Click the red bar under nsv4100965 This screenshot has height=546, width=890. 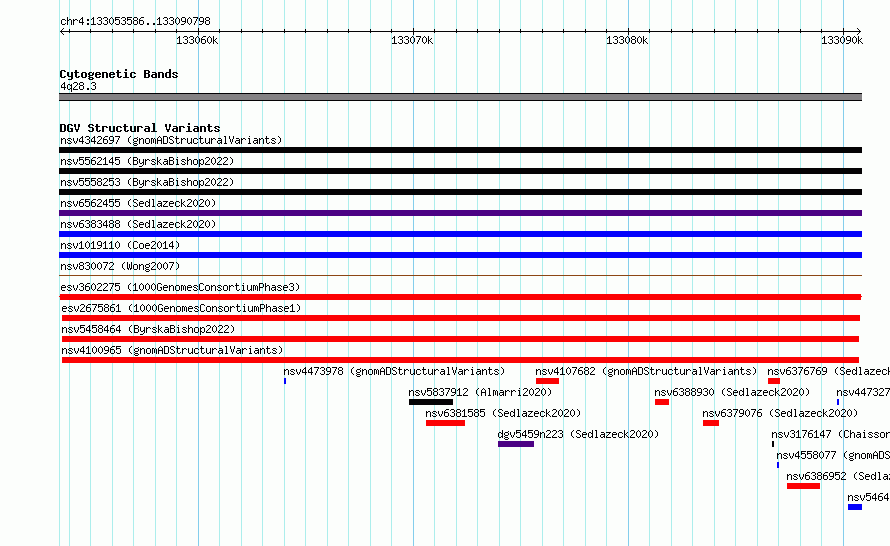pos(460,360)
